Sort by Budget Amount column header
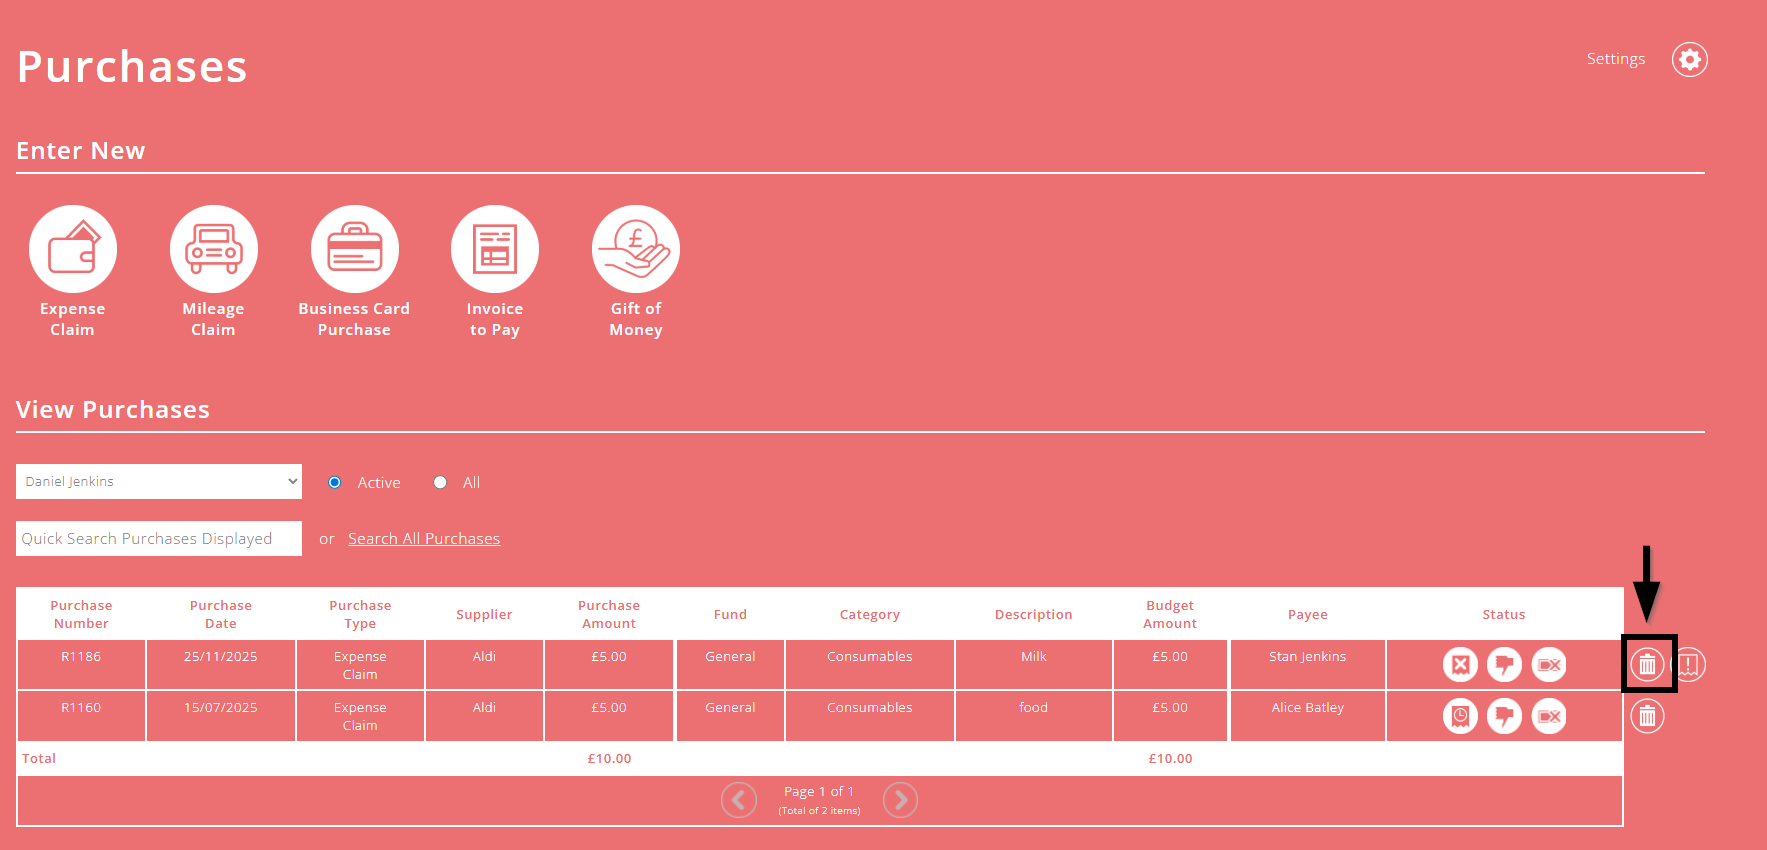The image size is (1767, 850). (x=1170, y=614)
